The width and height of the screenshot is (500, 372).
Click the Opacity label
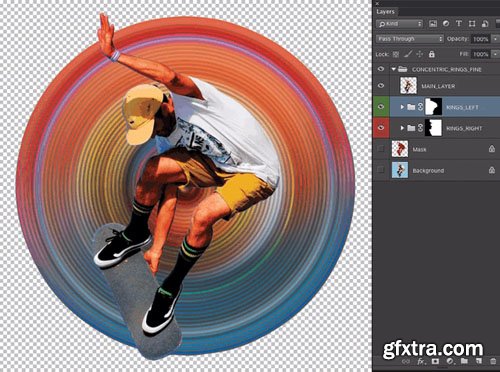point(458,39)
